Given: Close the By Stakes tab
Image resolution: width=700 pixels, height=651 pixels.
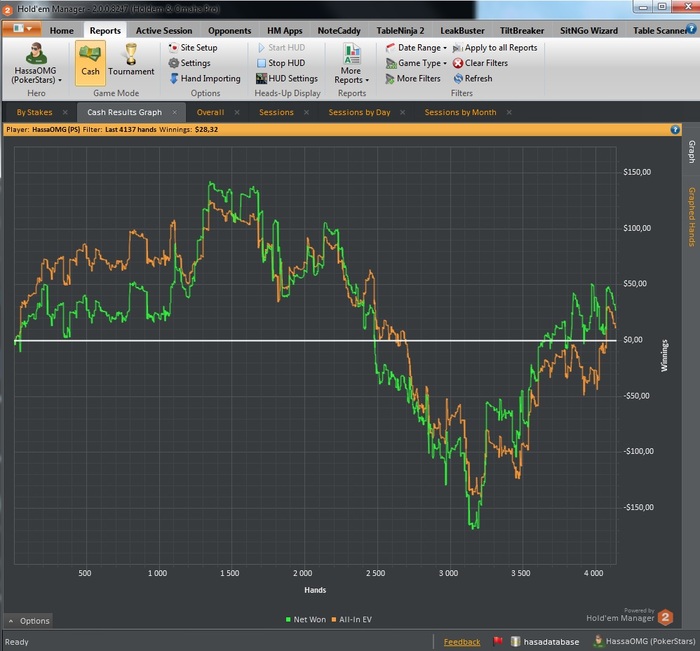Looking at the screenshot, I should 65,112.
